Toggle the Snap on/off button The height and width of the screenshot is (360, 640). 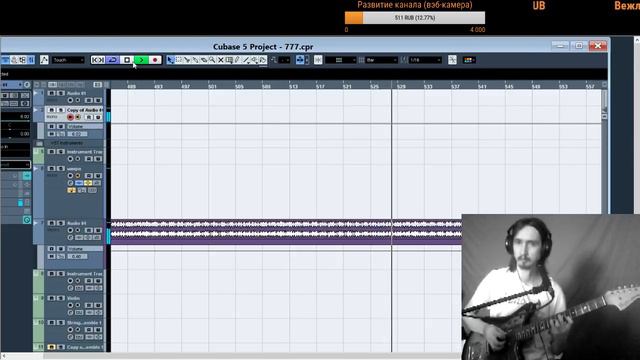coord(318,60)
